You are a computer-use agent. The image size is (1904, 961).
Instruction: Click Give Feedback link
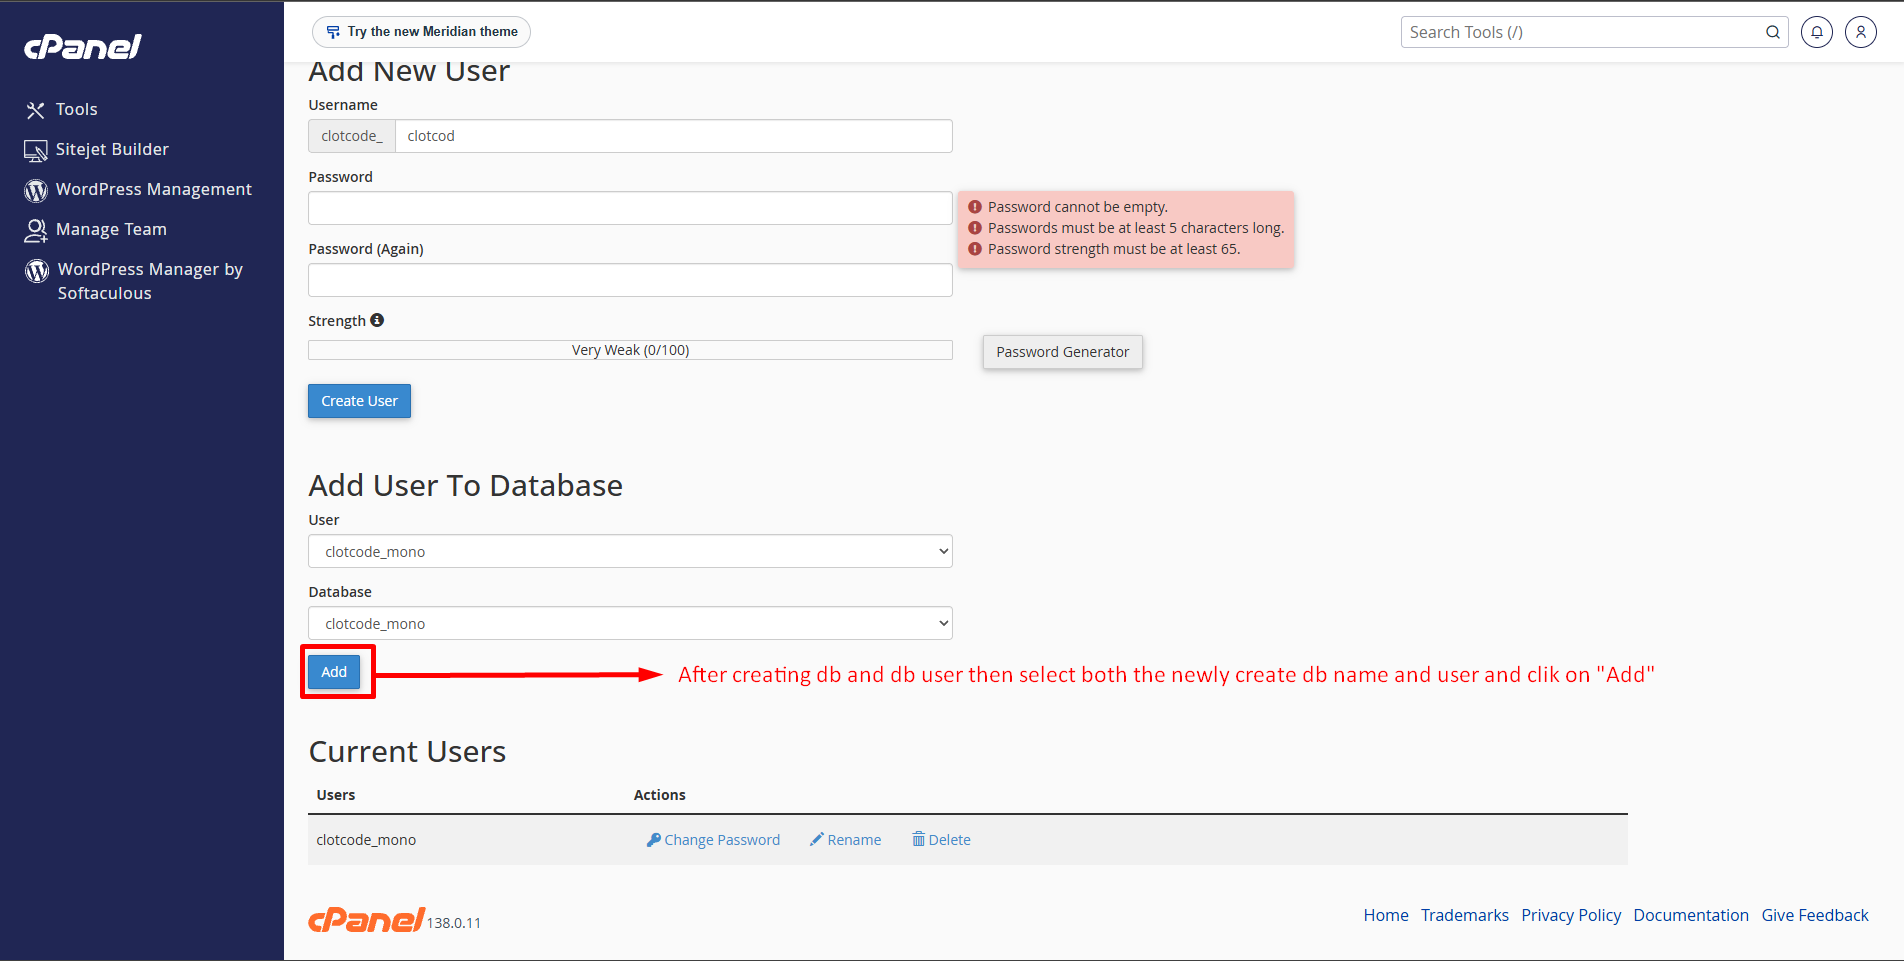click(1815, 915)
